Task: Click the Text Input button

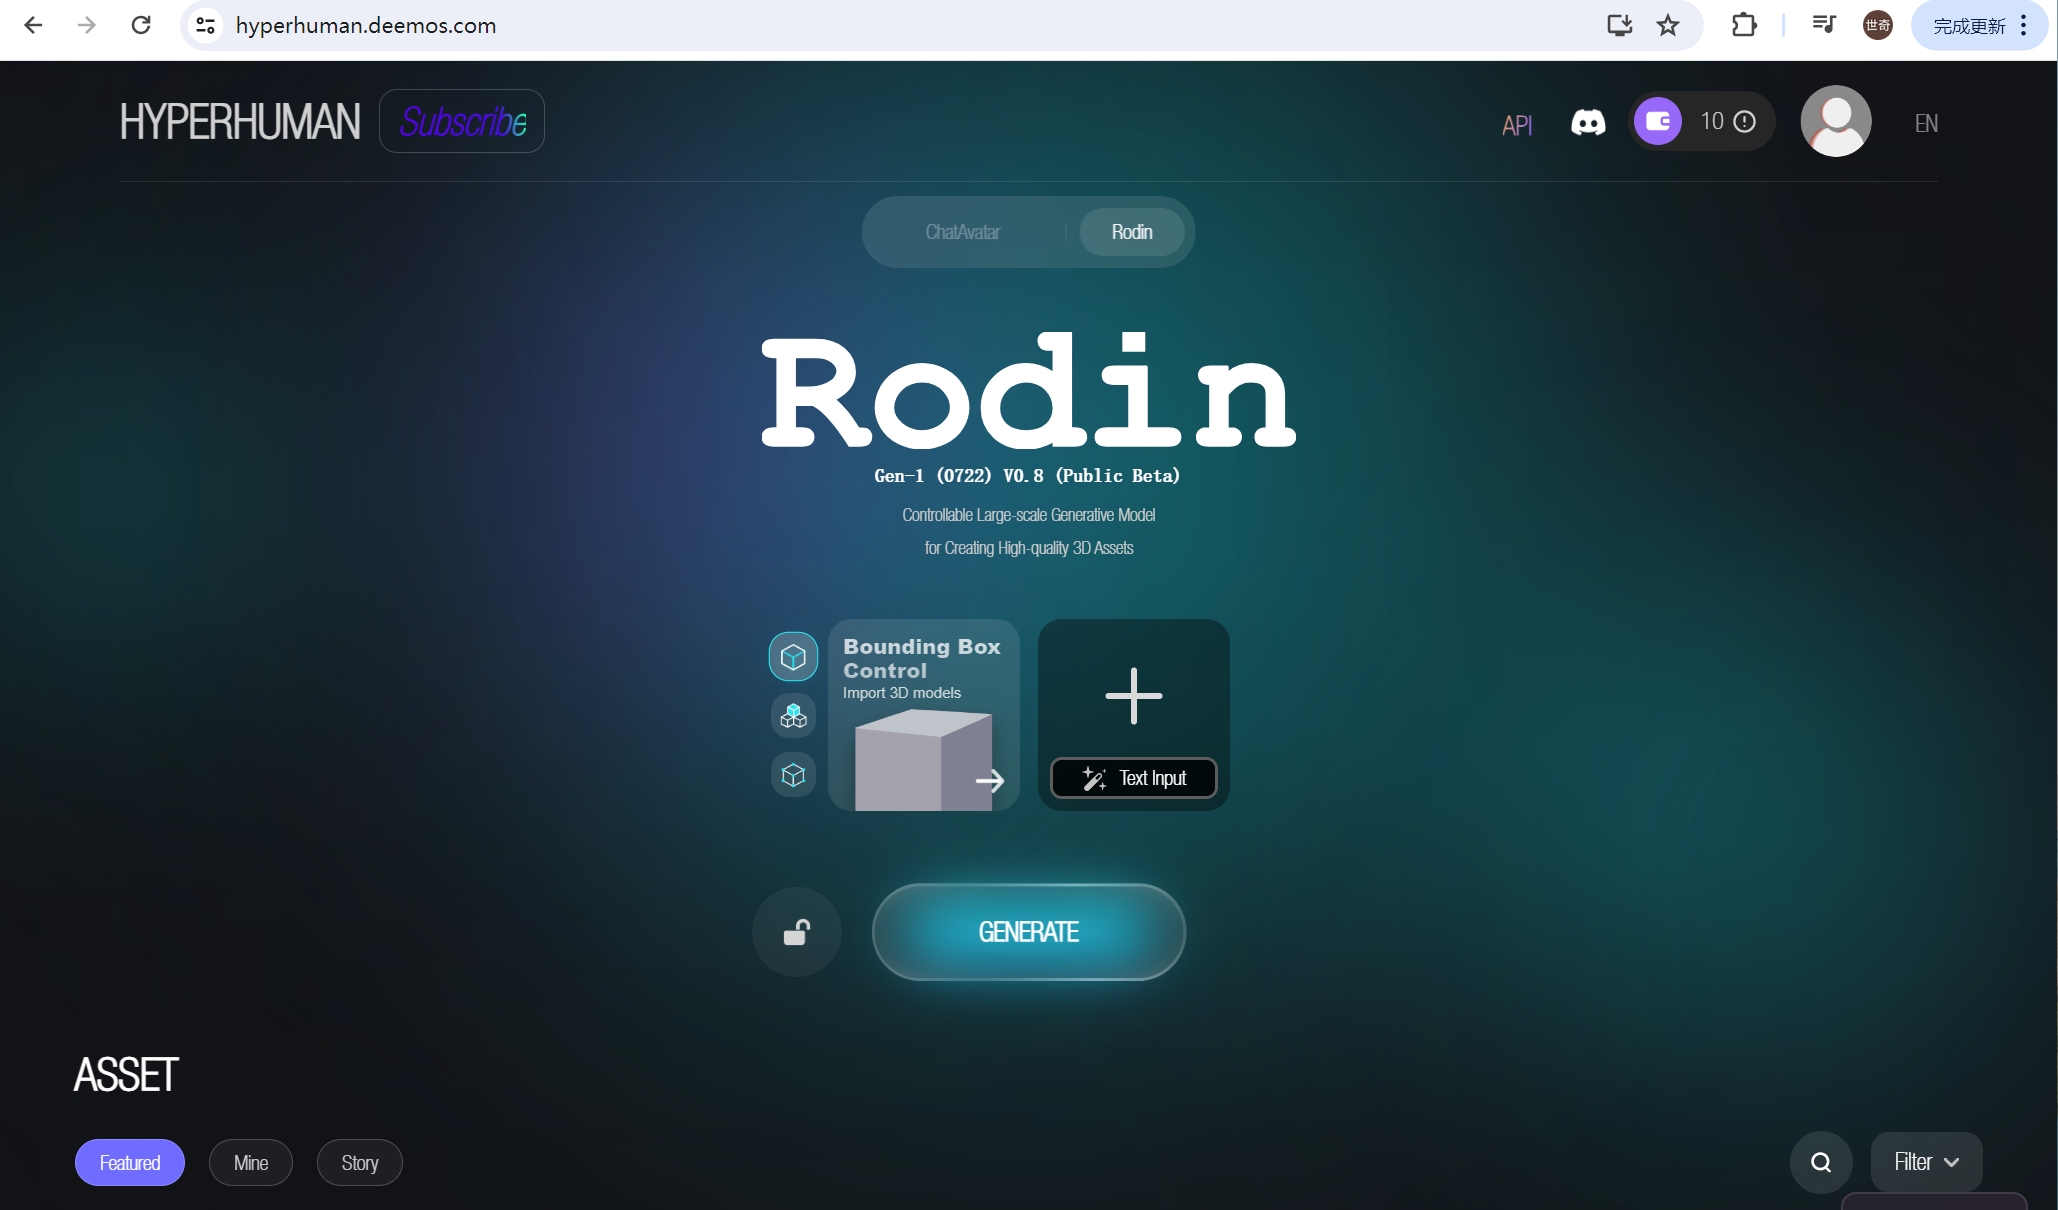Action: tap(1134, 778)
